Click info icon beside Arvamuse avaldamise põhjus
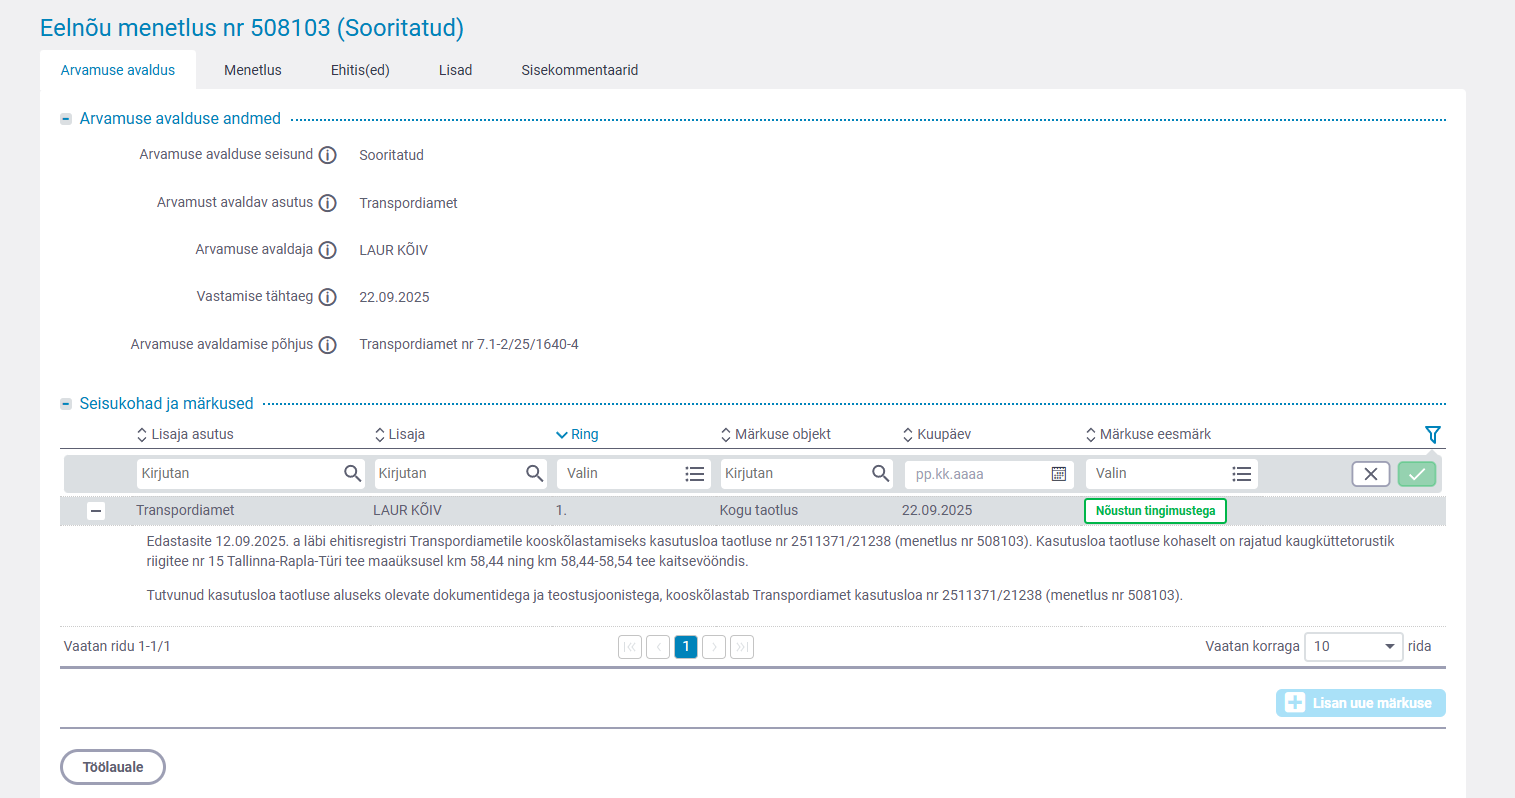 click(x=327, y=345)
